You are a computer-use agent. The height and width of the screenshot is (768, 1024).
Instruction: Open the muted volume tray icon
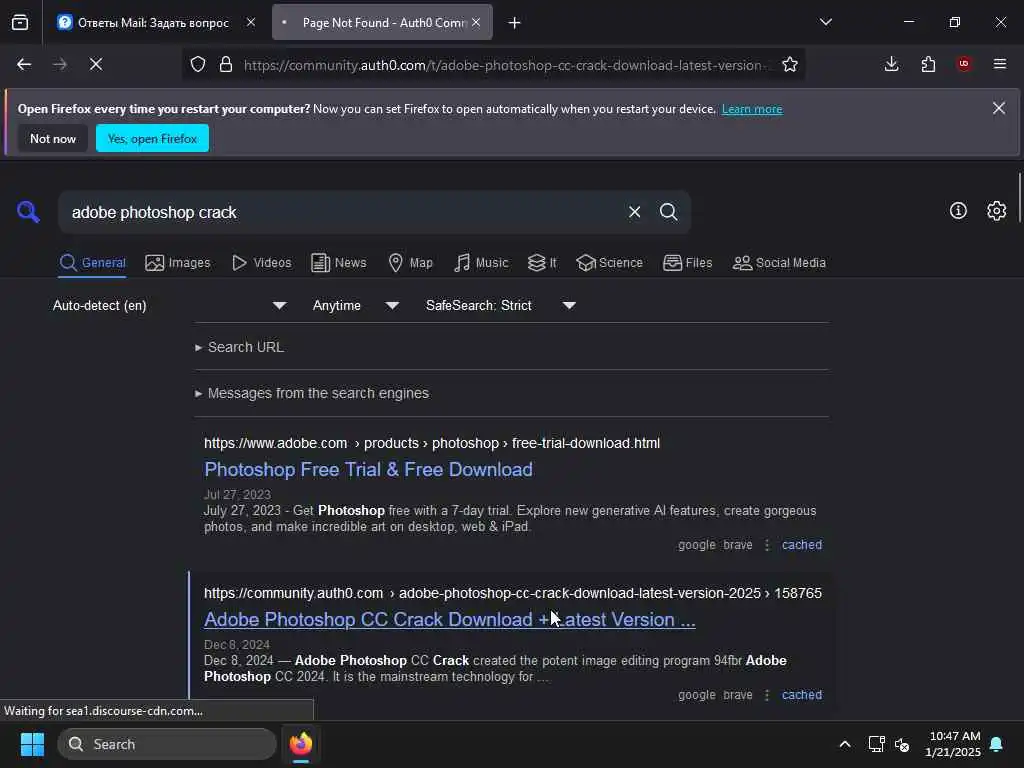(x=902, y=744)
